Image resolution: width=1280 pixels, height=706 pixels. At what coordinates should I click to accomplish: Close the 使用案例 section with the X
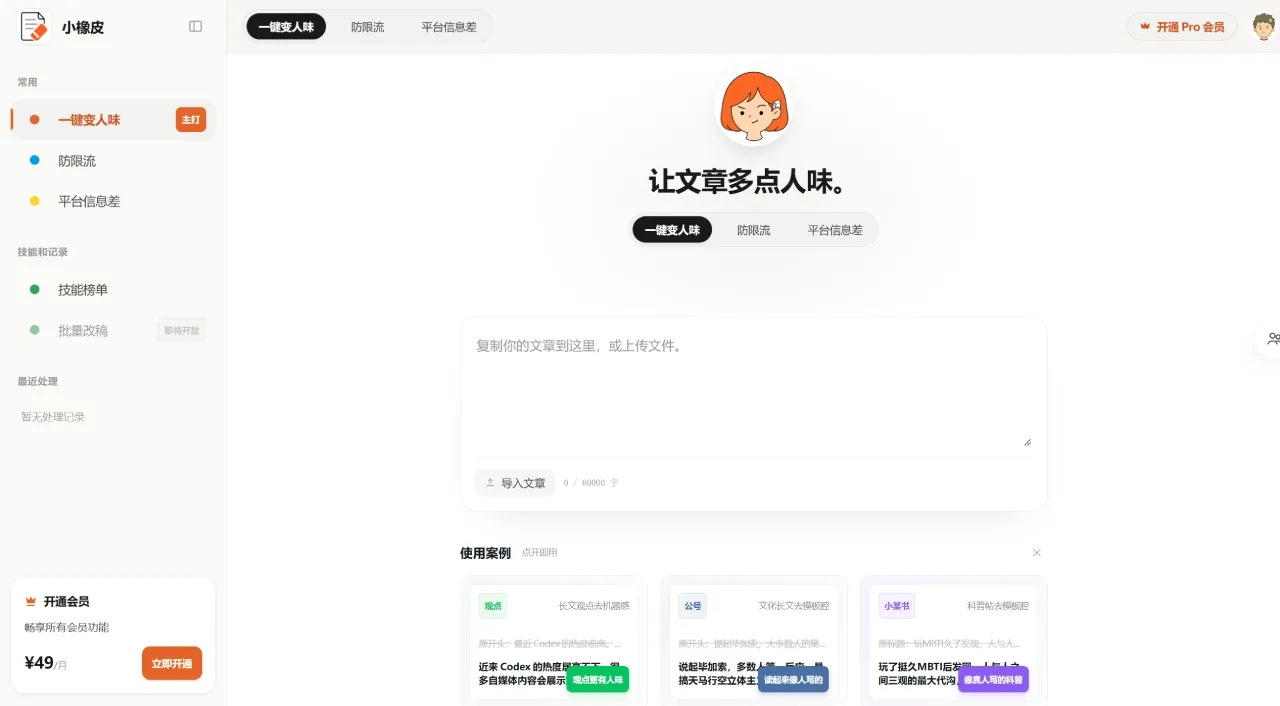[x=1036, y=553]
